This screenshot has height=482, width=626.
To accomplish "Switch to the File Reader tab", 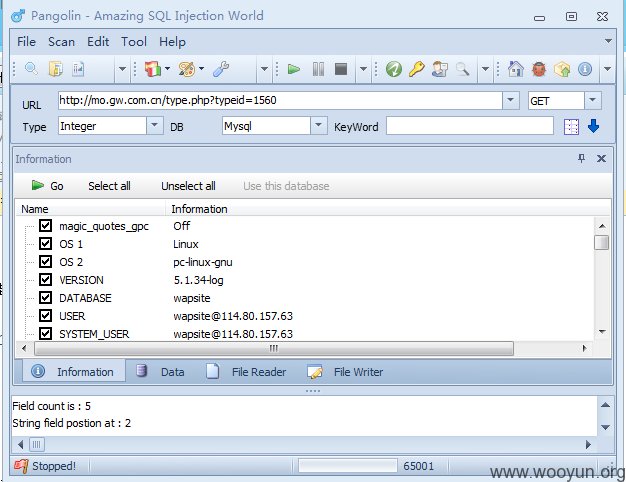I will (x=246, y=372).
